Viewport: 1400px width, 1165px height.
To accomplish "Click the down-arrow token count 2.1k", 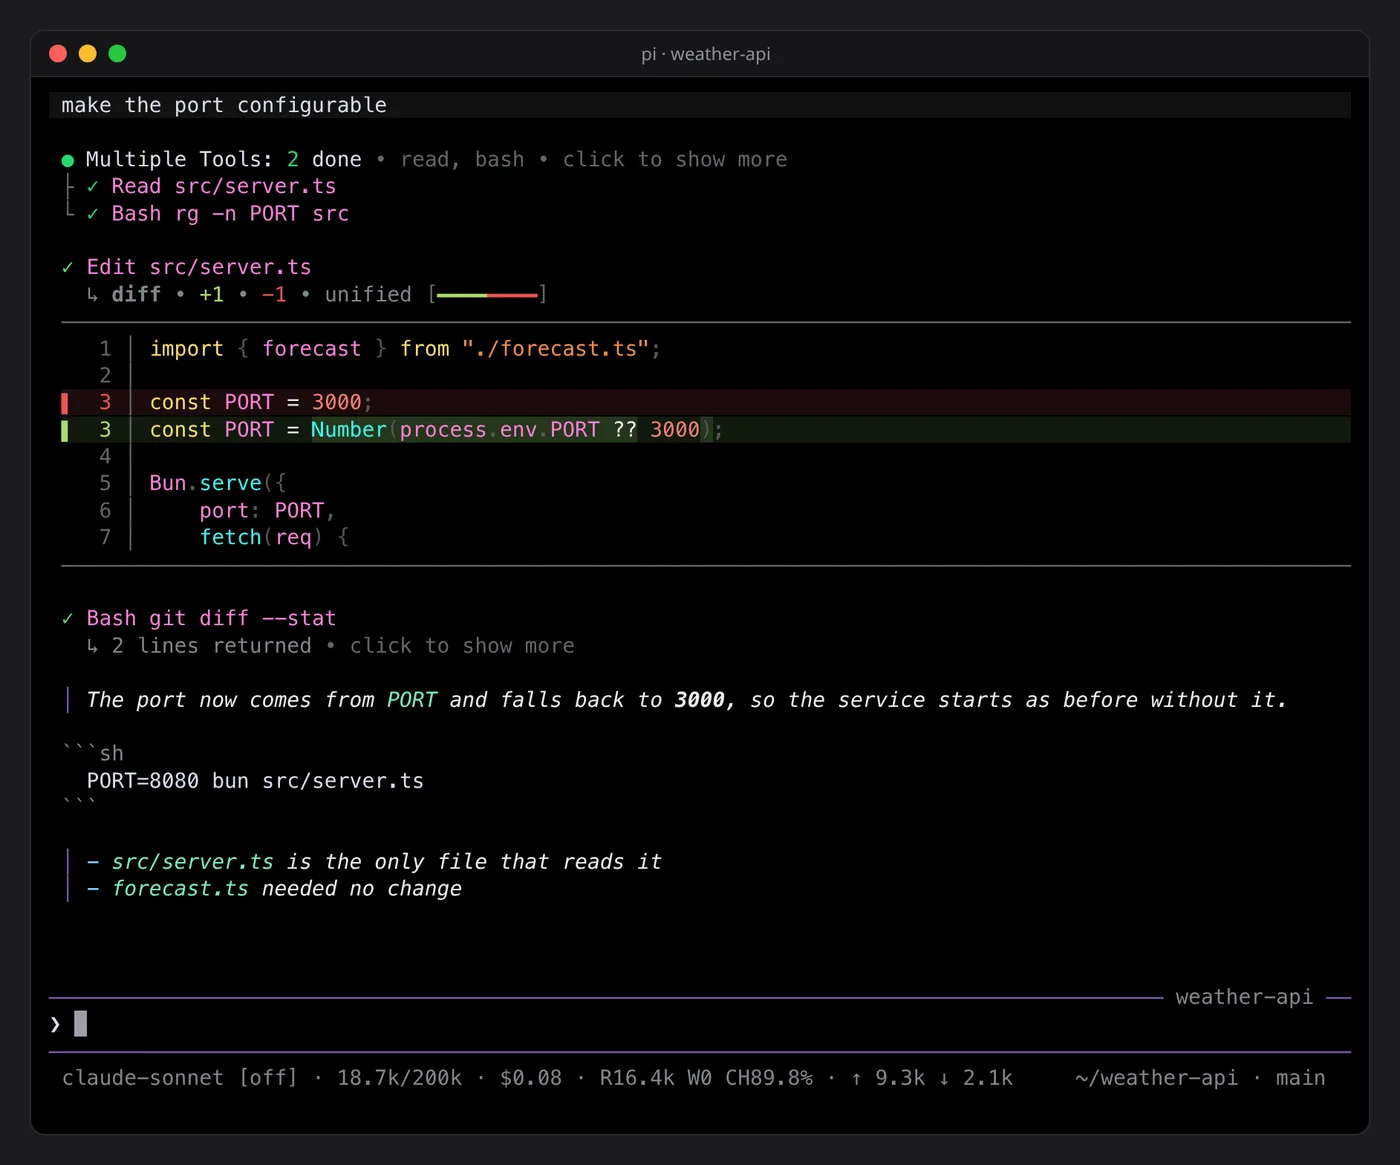I will tap(975, 1078).
